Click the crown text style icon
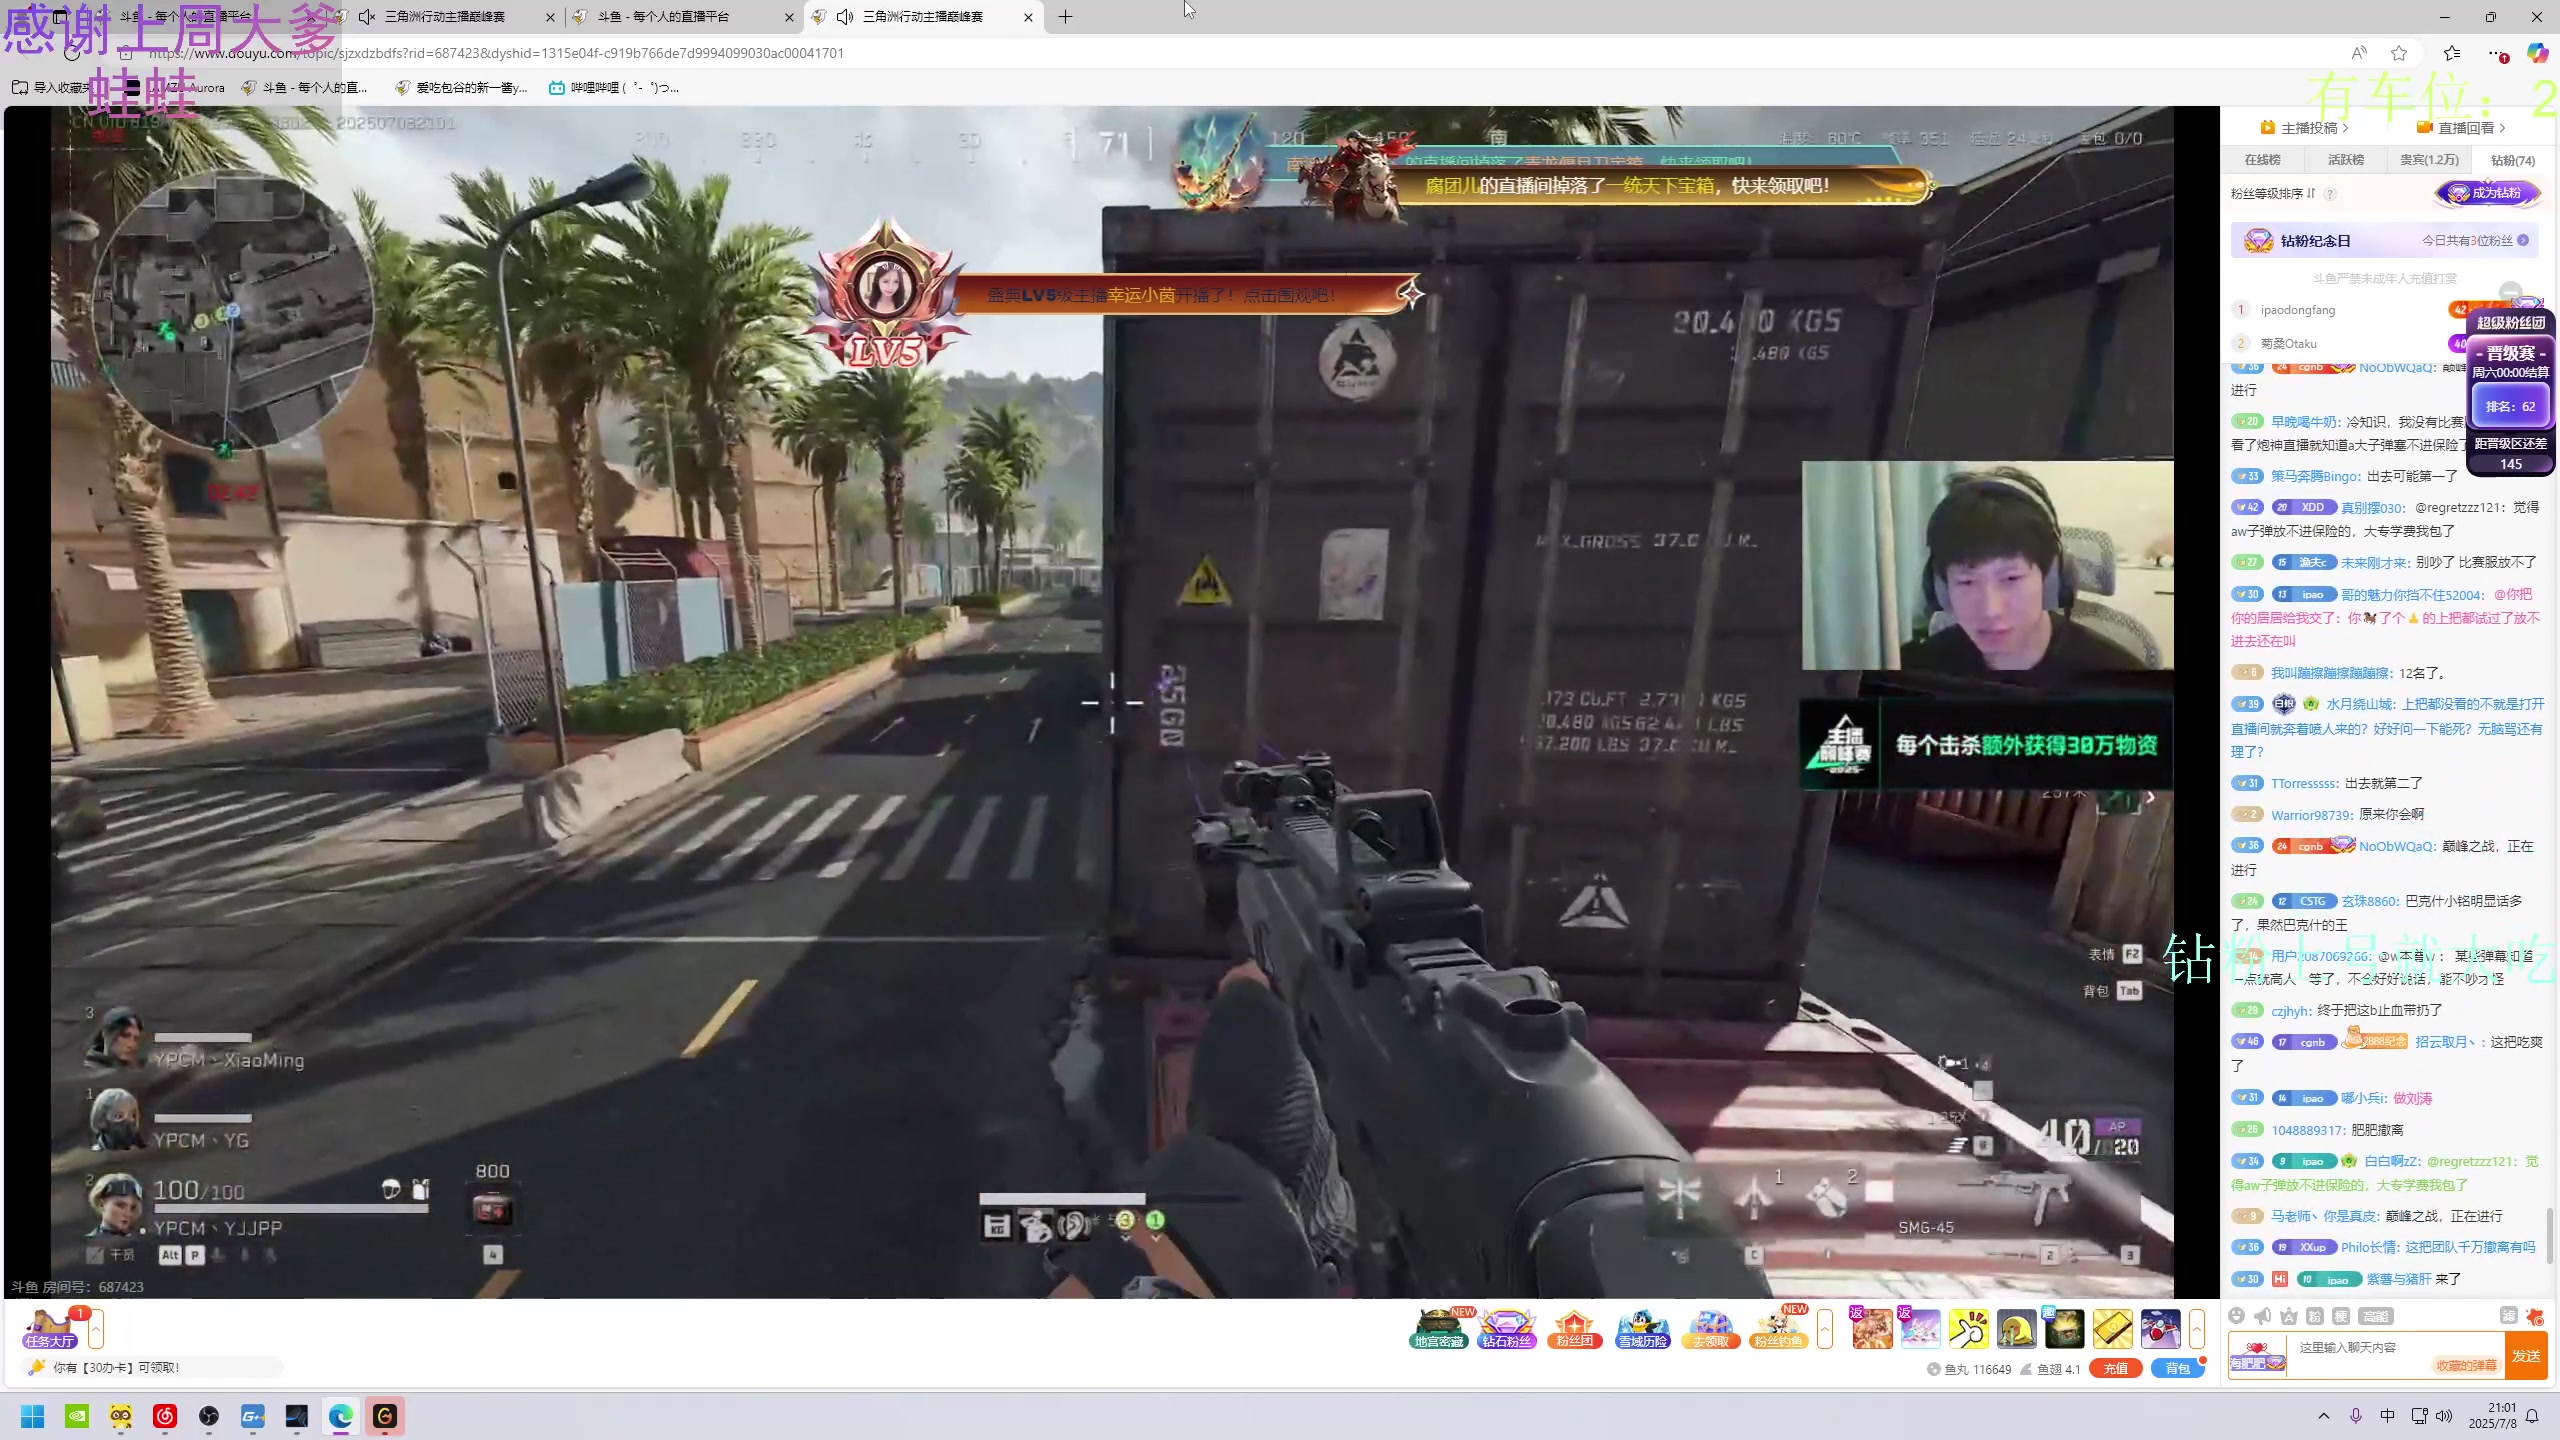This screenshot has height=1440, width=2560. tap(2289, 1316)
